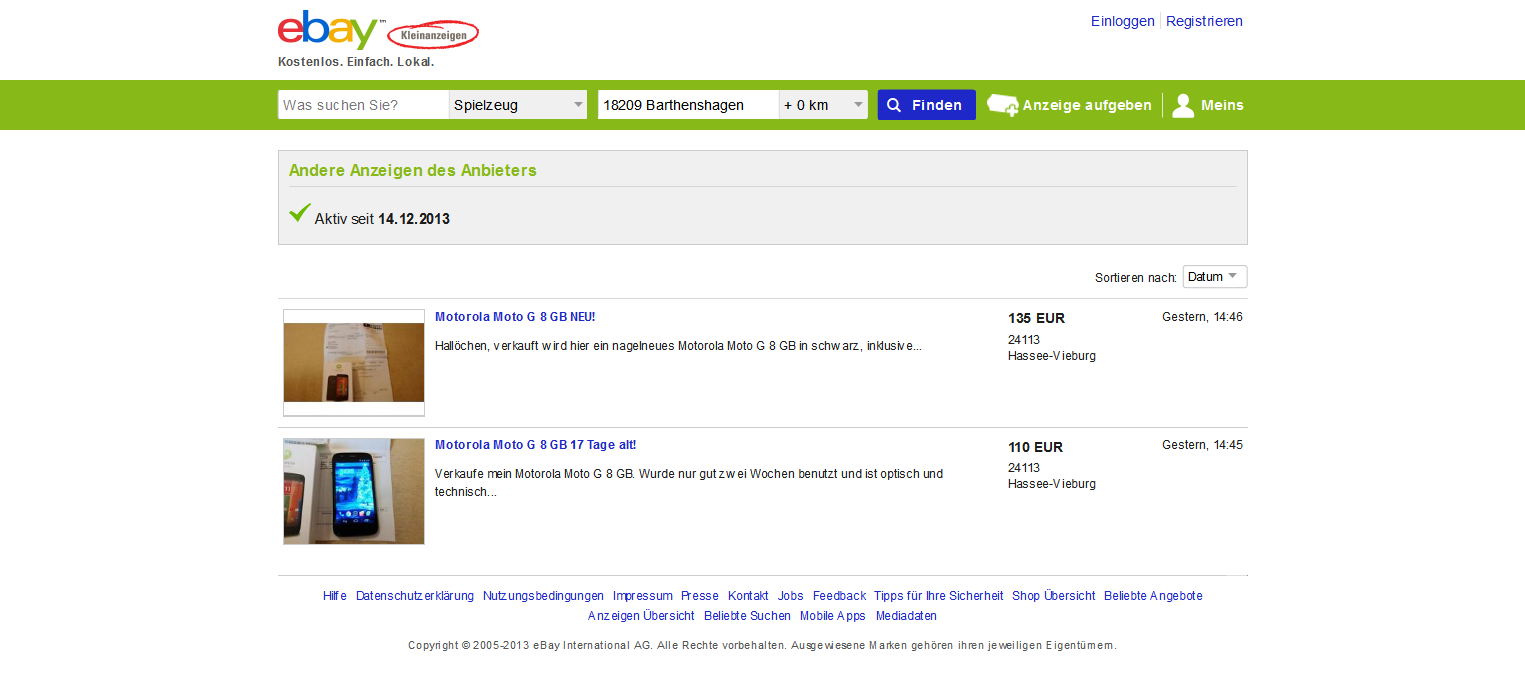Open the Jobs footer link
This screenshot has height=697, width=1525.
point(791,596)
